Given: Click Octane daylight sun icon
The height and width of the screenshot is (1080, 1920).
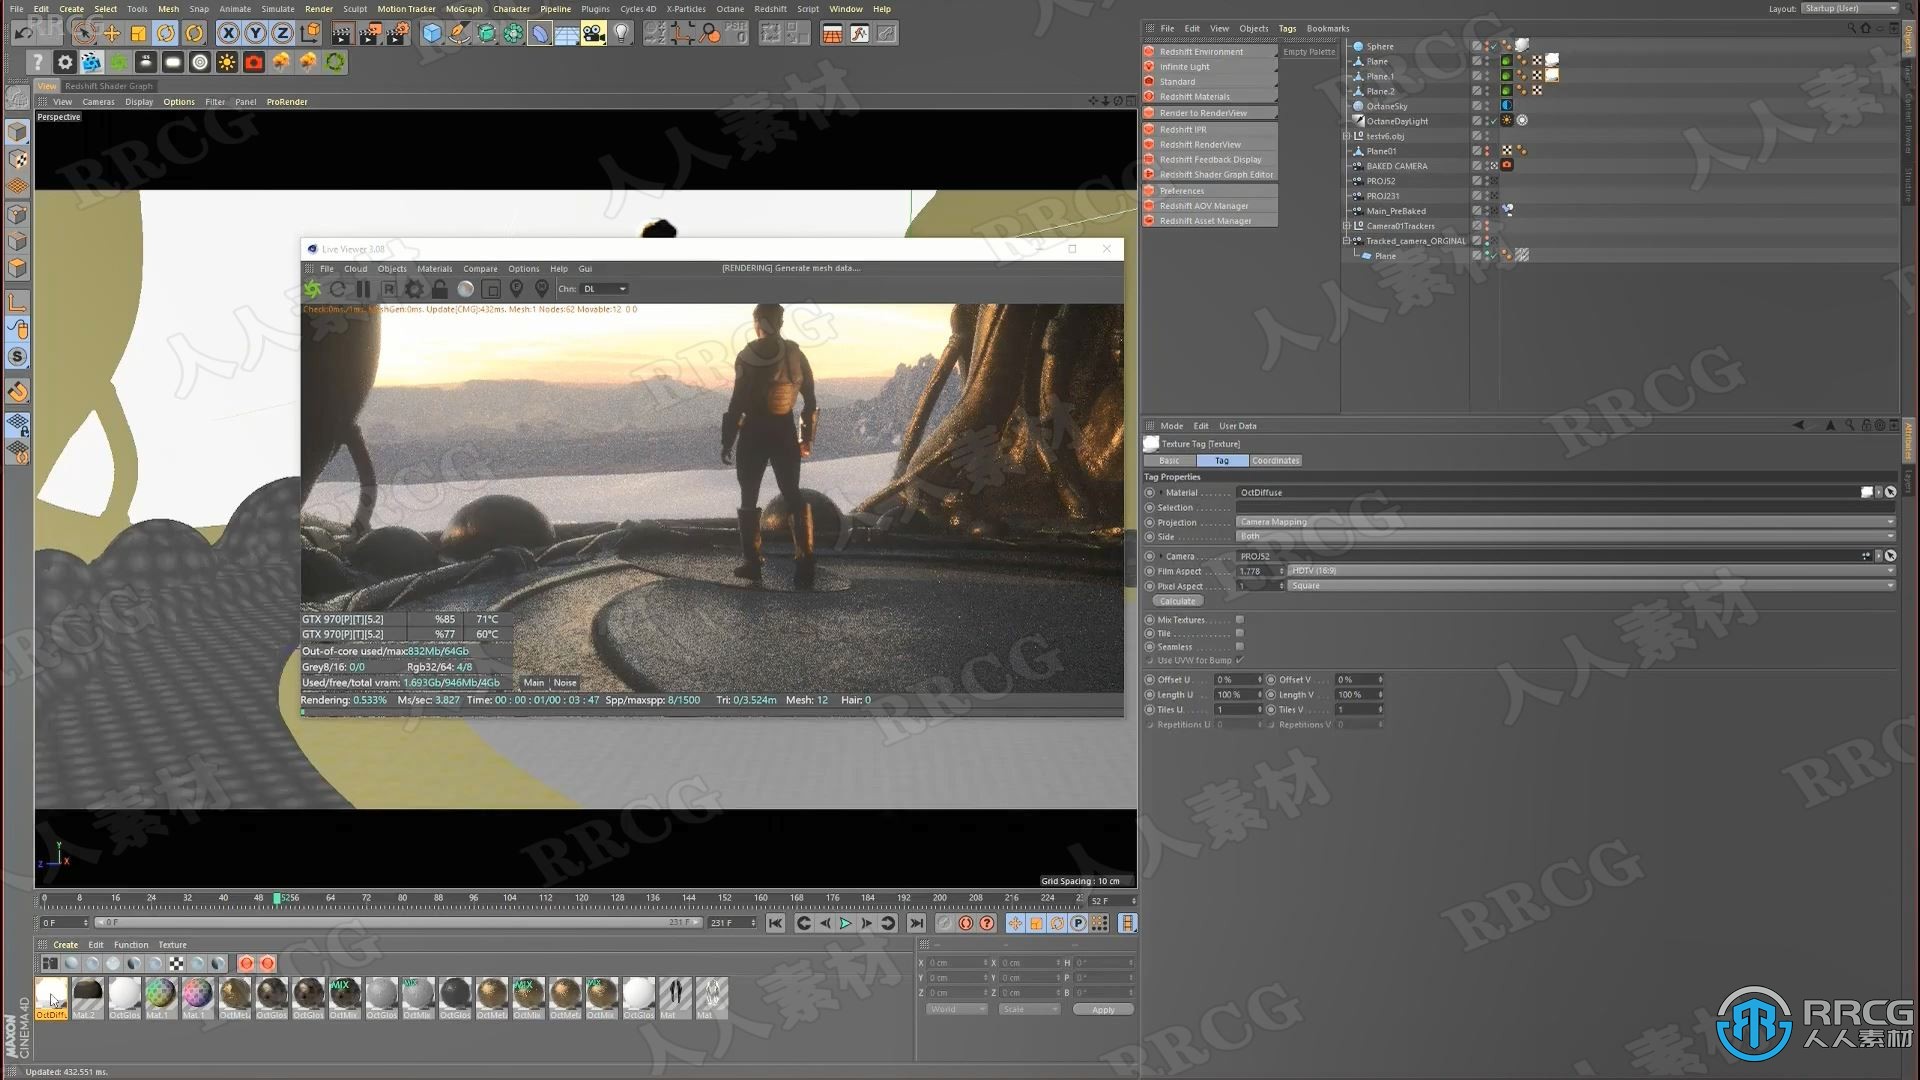Looking at the screenshot, I should click(227, 62).
